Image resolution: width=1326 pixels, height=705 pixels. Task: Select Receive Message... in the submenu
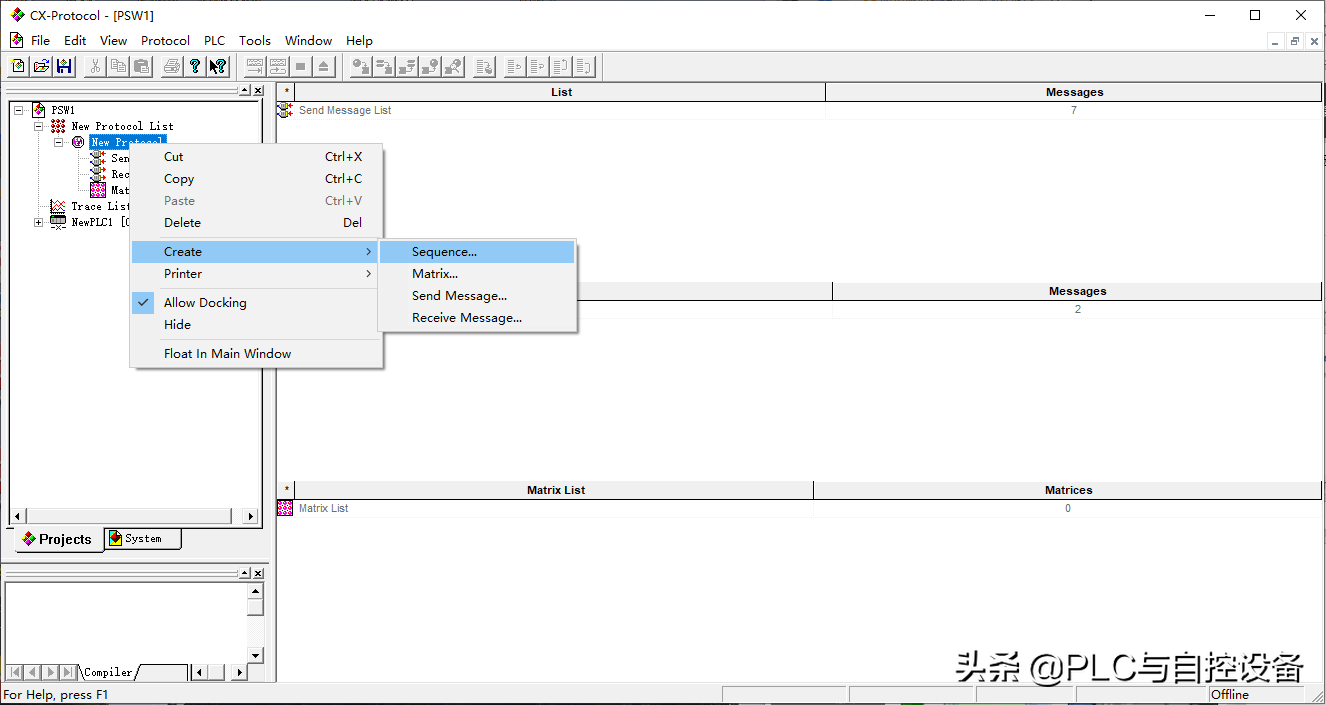click(x=477, y=318)
